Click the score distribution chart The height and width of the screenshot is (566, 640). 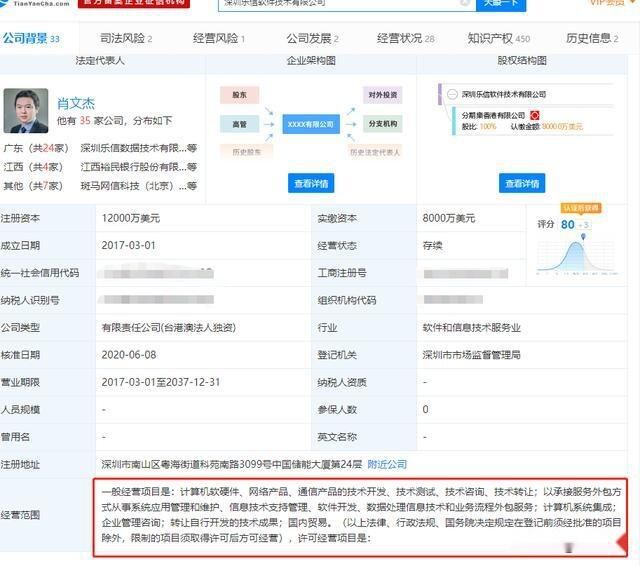click(x=577, y=256)
